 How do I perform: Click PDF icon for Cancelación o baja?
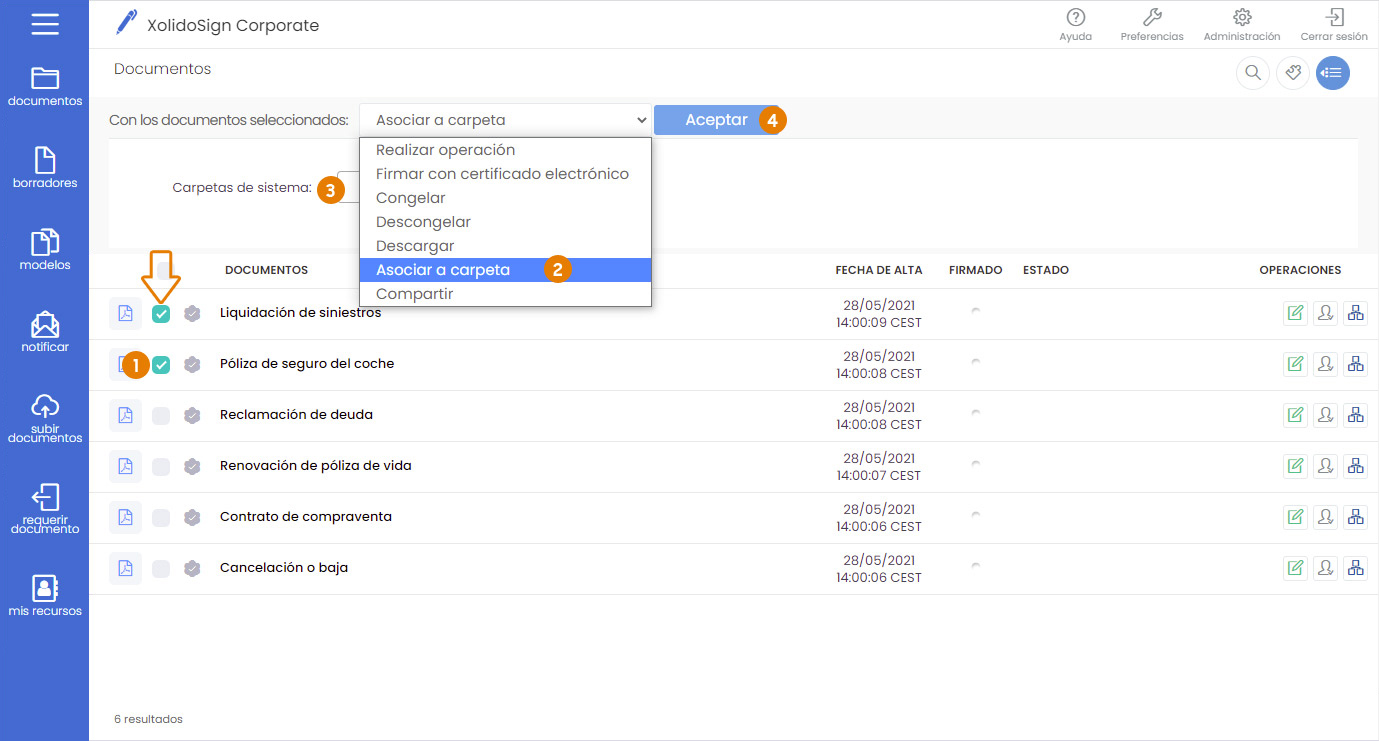click(125, 568)
